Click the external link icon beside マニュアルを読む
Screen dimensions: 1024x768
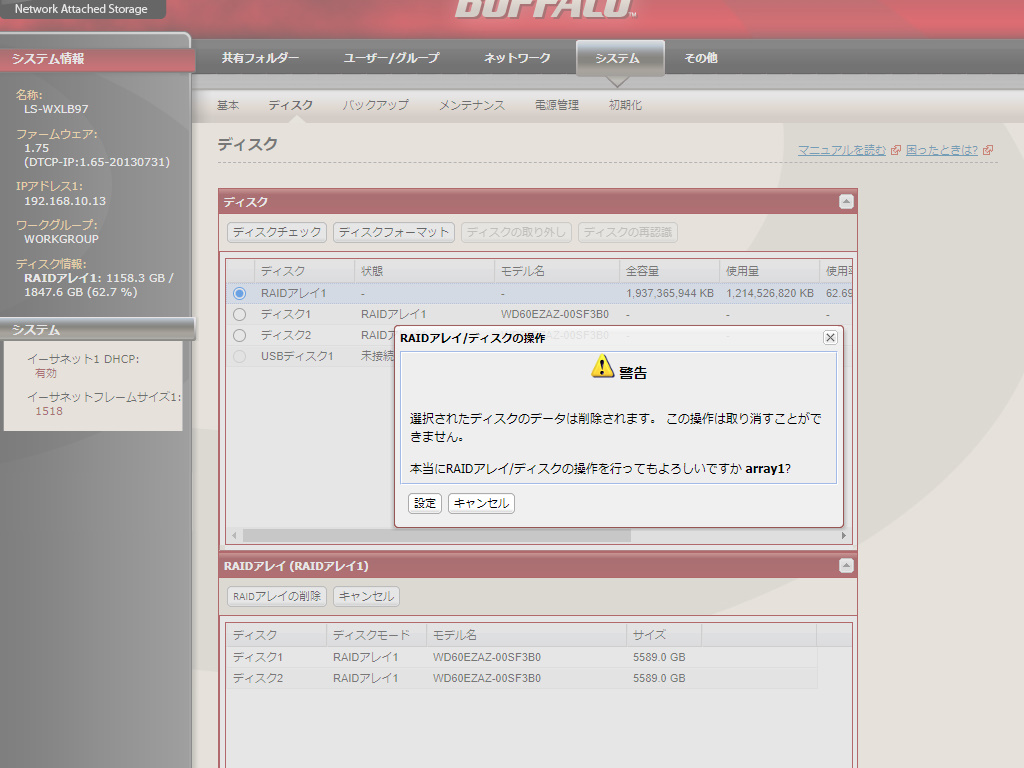coord(896,150)
